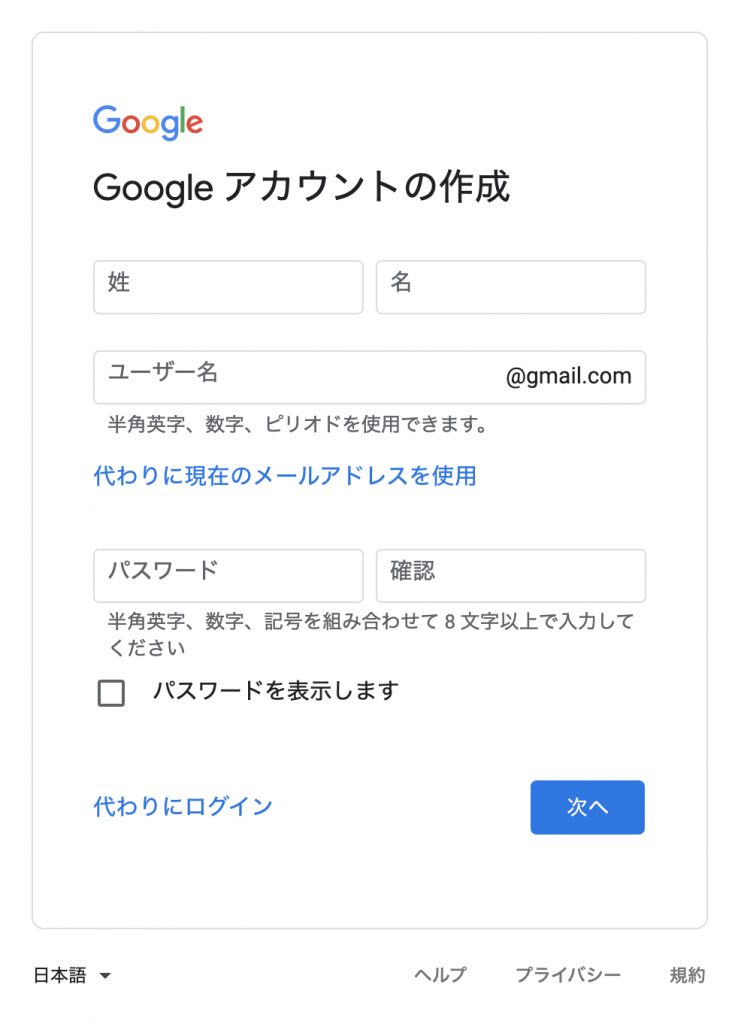Screen dimensions: 741x1024
Task: Open the プライバシー footer link
Action: click(x=568, y=975)
